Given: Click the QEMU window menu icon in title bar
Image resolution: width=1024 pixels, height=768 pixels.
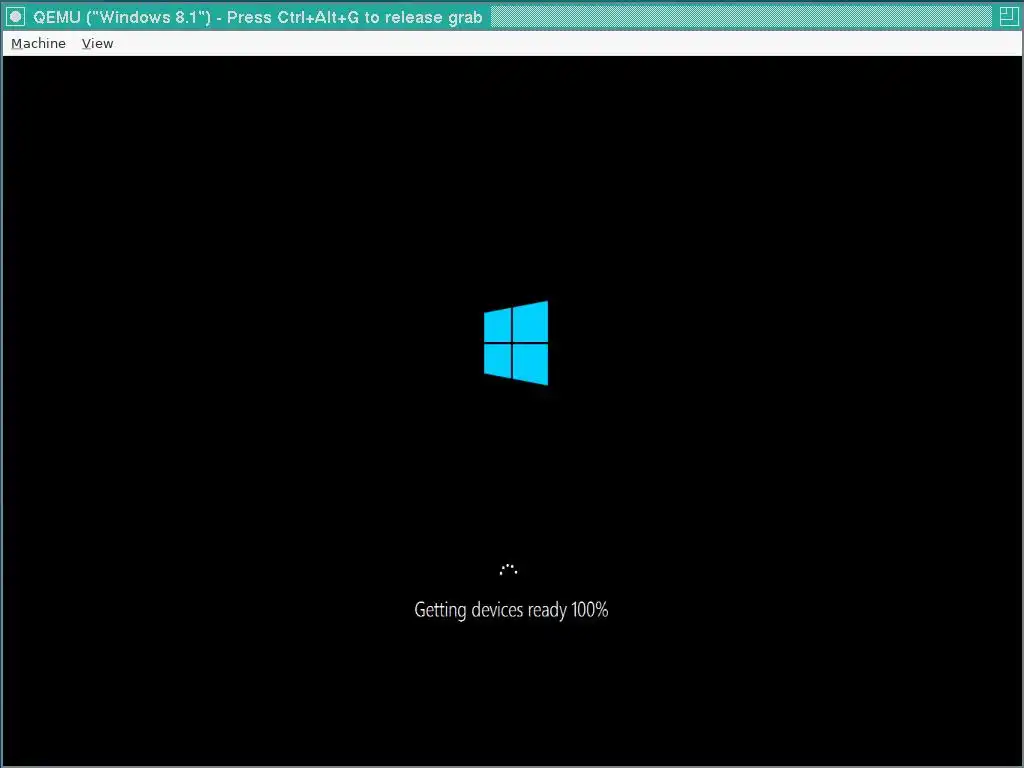Looking at the screenshot, I should 16,17.
